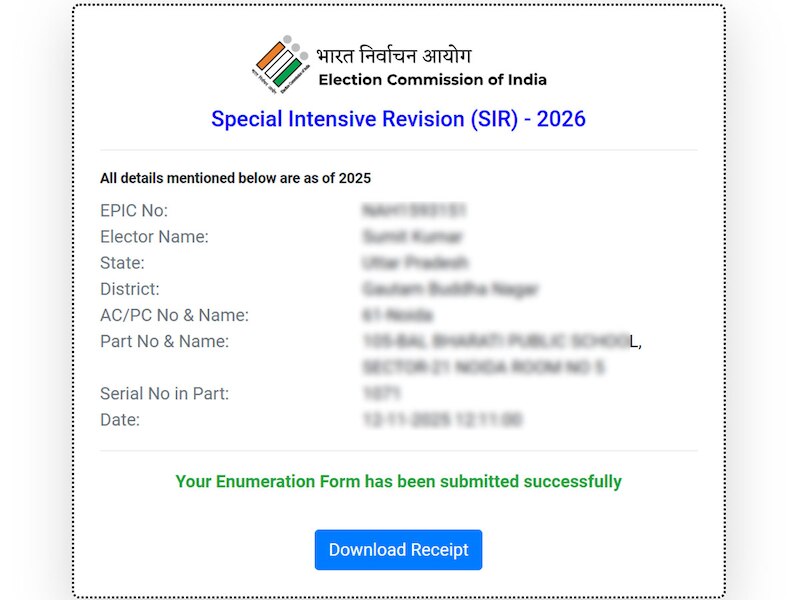The width and height of the screenshot is (800, 600).
Task: Click the Download Receipt button
Action: (398, 550)
